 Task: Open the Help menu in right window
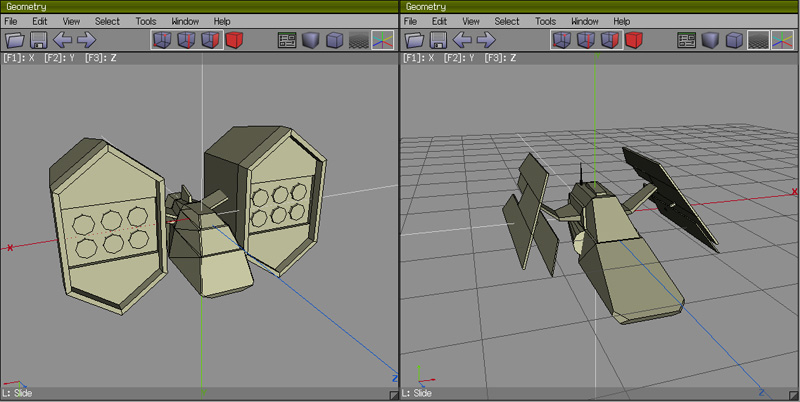coord(621,21)
